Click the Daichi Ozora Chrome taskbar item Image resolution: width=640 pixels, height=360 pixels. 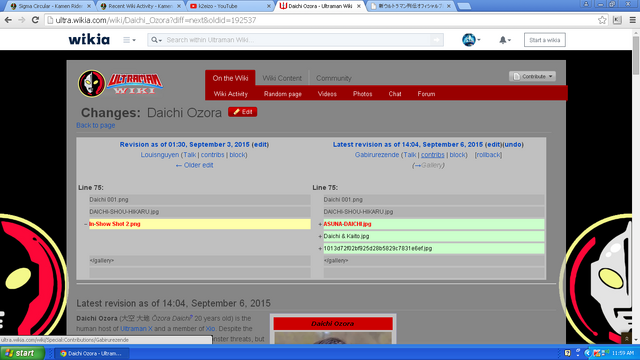(x=91, y=353)
